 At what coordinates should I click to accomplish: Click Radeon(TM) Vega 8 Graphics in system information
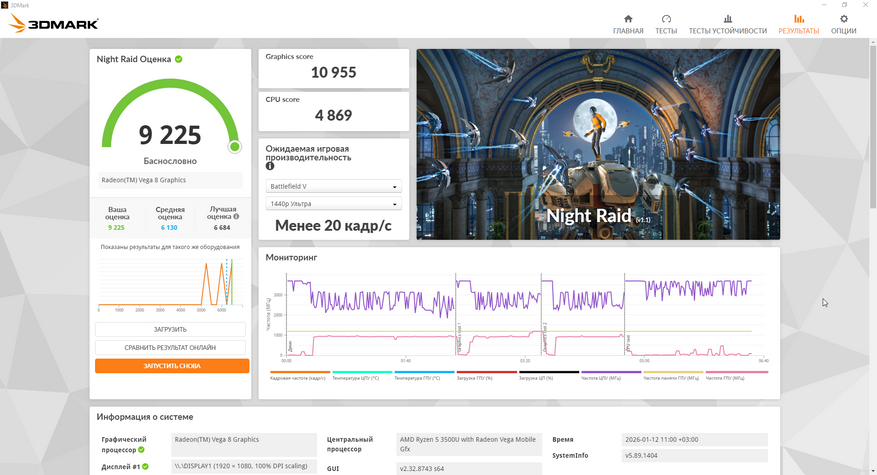[x=244, y=444]
